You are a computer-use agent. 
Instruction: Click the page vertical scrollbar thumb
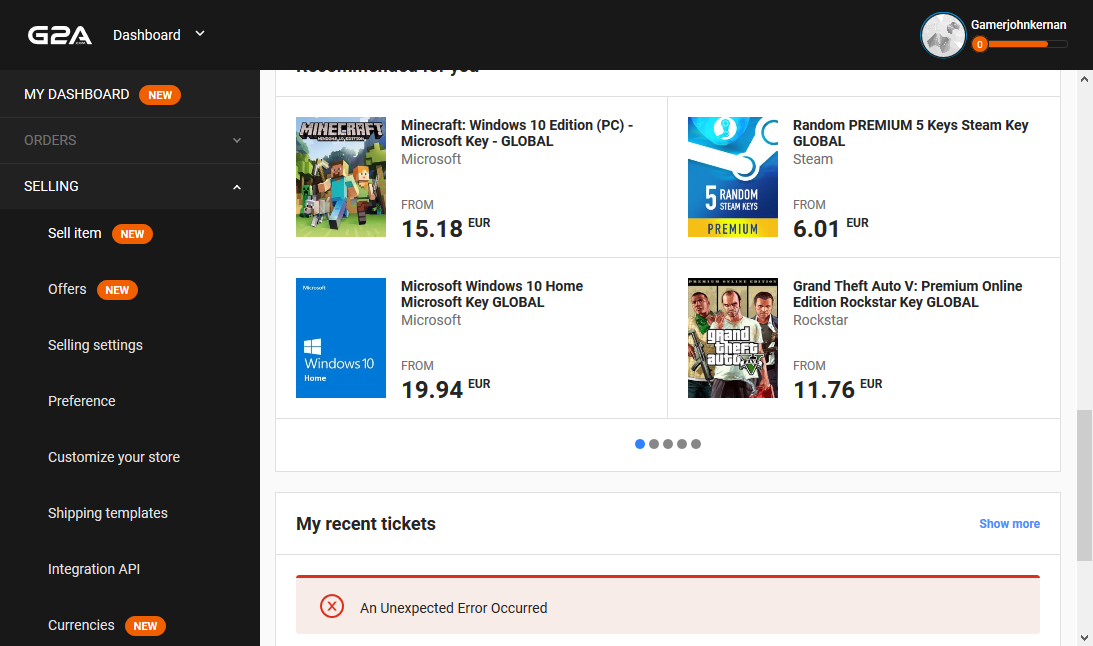(x=1084, y=486)
